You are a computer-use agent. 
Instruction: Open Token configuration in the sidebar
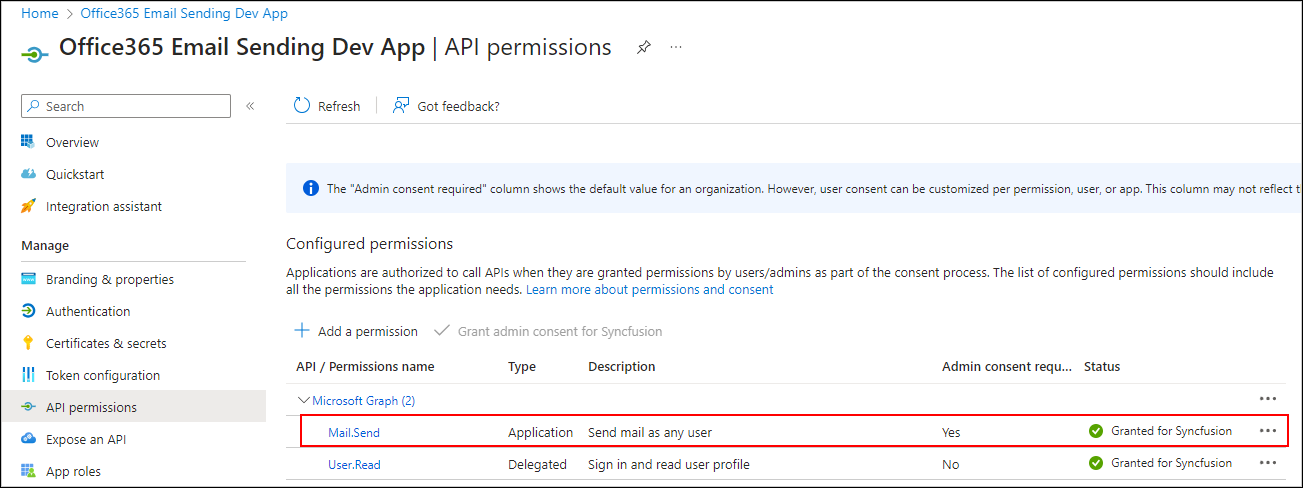pyautogui.click(x=102, y=375)
